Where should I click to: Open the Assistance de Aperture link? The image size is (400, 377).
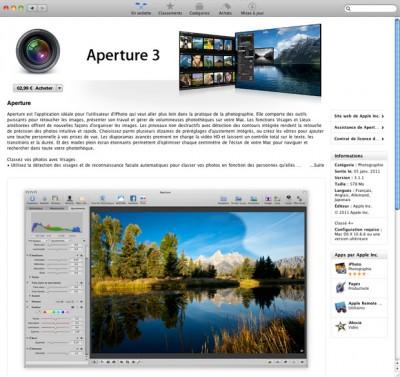coord(359,127)
